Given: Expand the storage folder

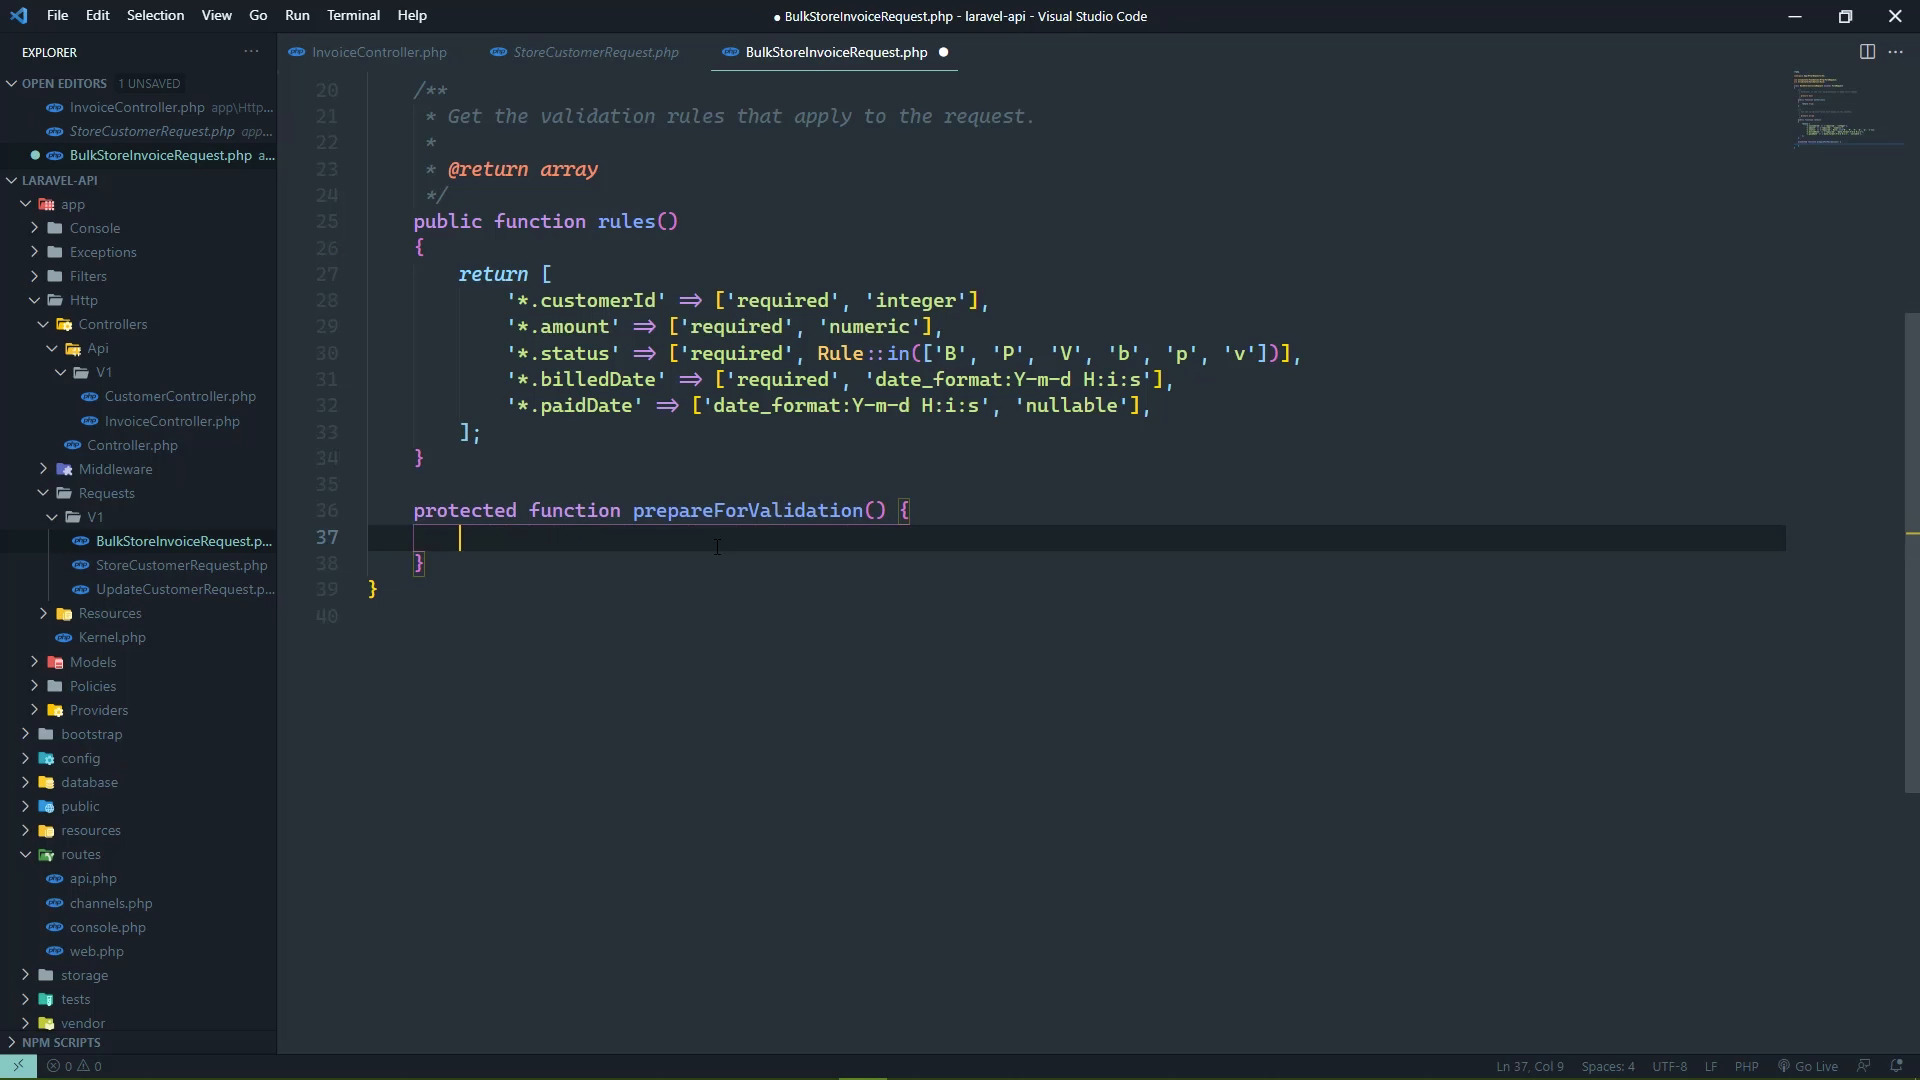Looking at the screenshot, I should pos(25,975).
